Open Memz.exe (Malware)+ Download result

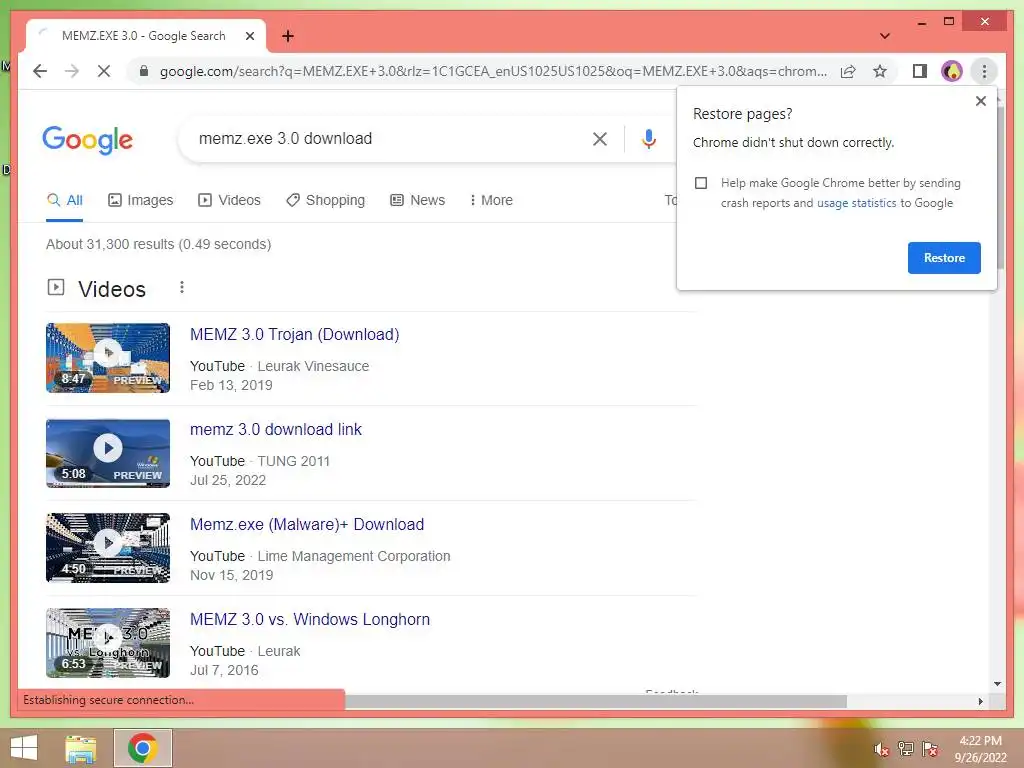pyautogui.click(x=307, y=524)
